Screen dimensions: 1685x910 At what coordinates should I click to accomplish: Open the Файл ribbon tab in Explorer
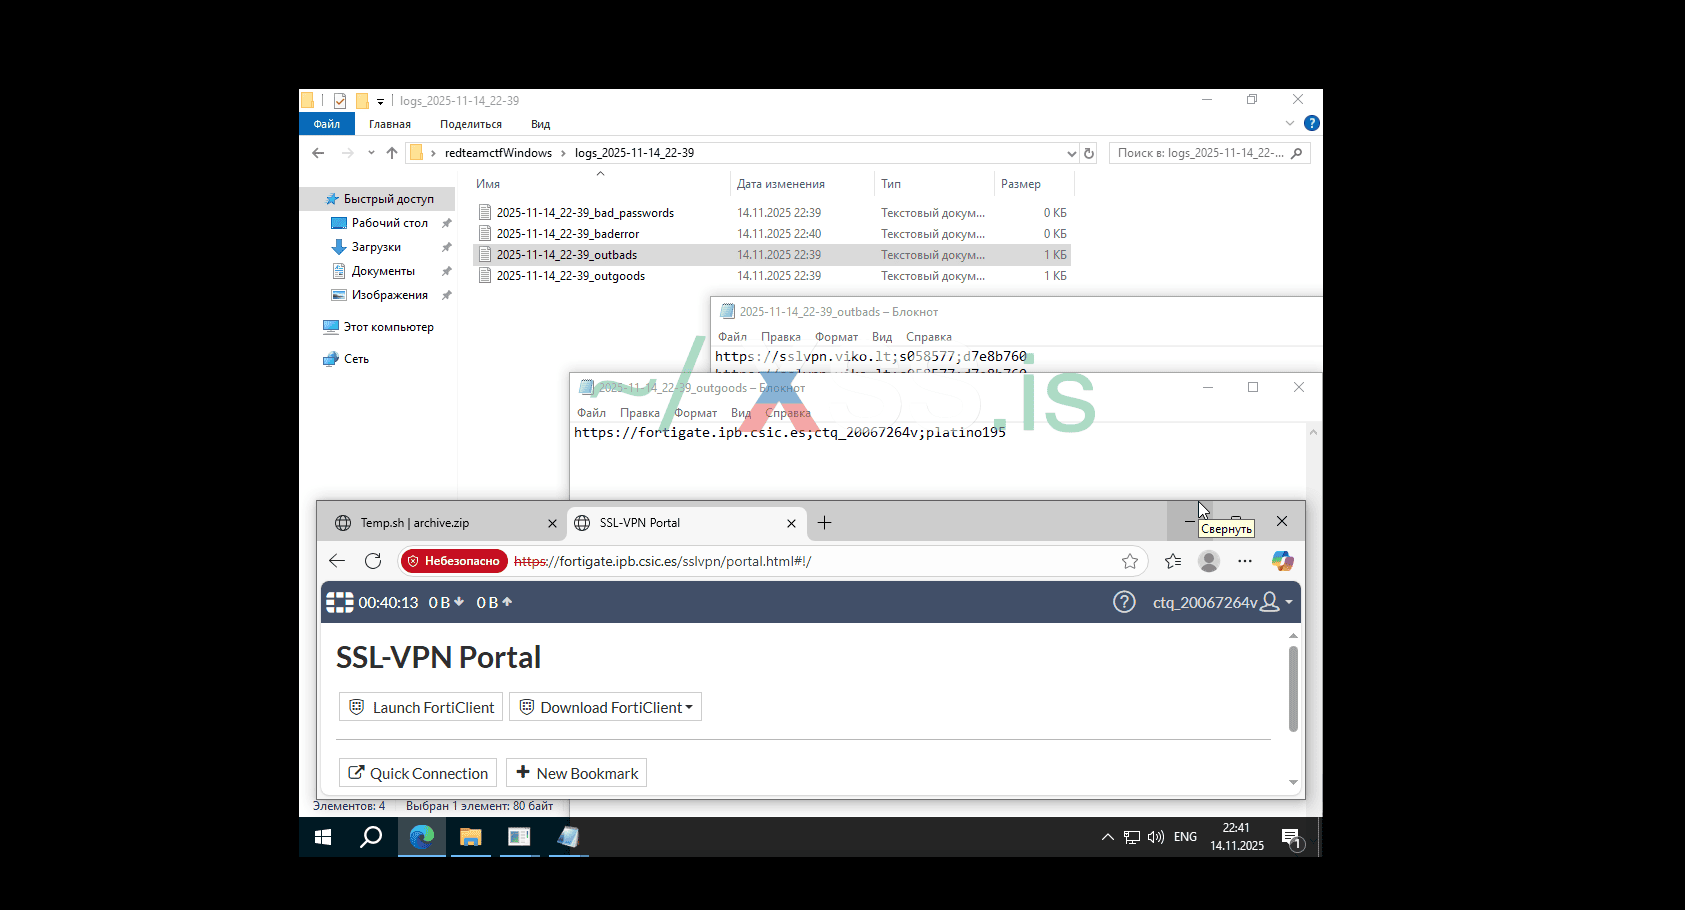coord(327,124)
